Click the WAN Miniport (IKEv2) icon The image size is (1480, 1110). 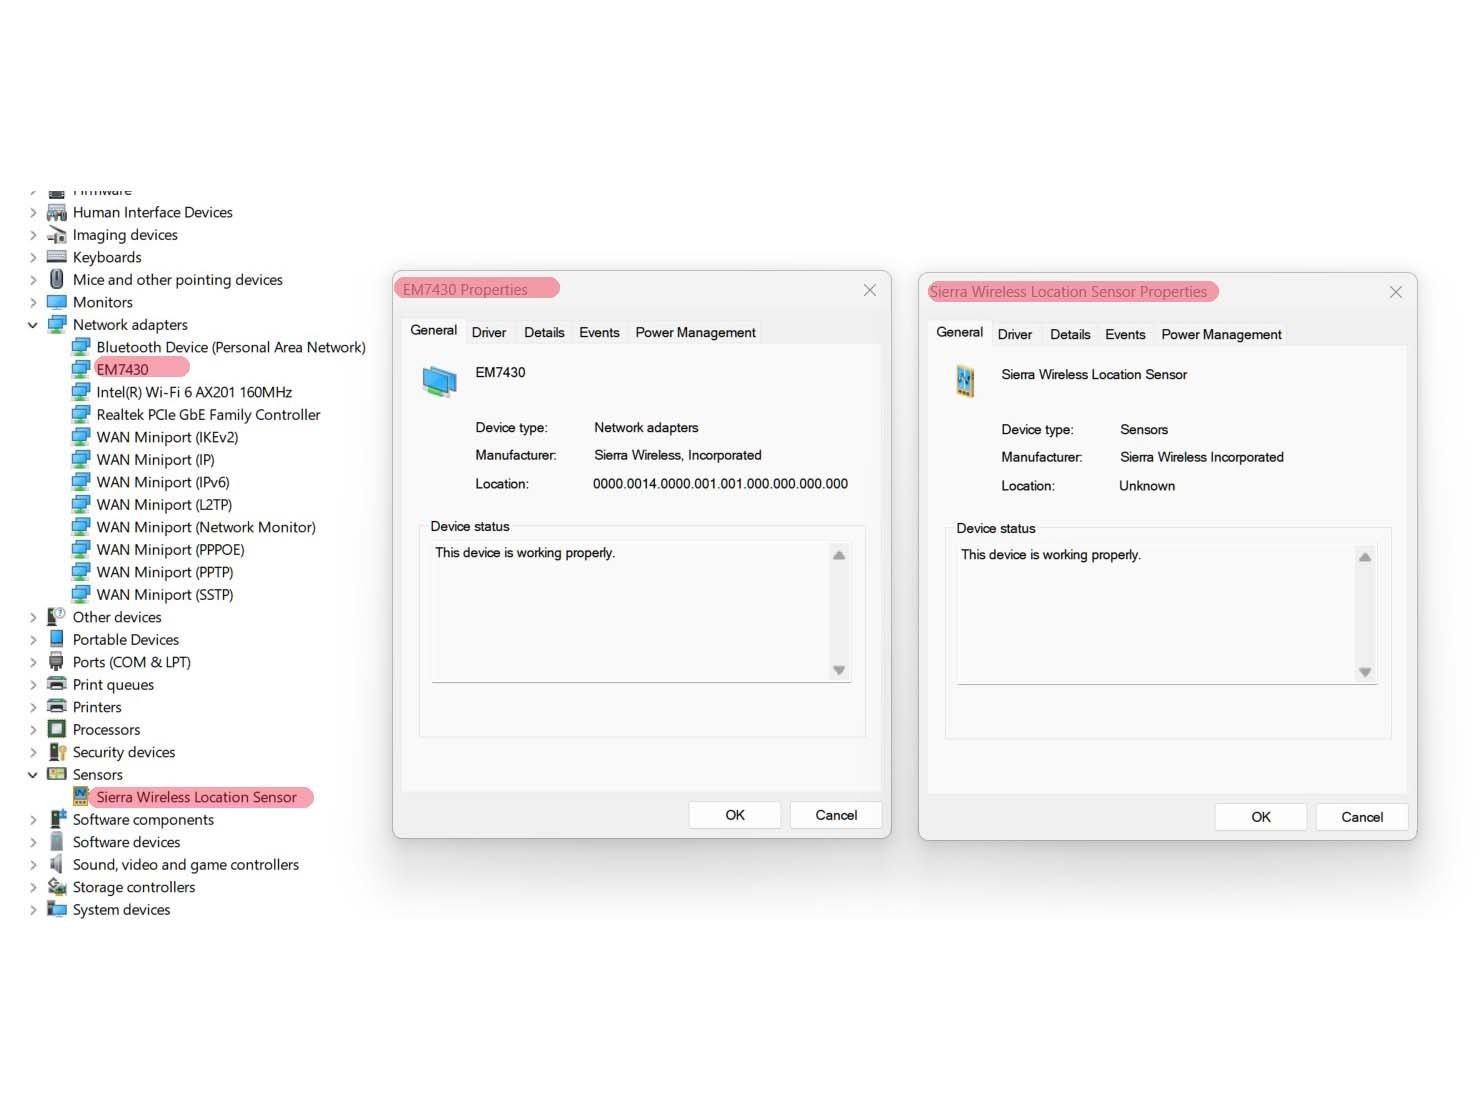click(81, 437)
